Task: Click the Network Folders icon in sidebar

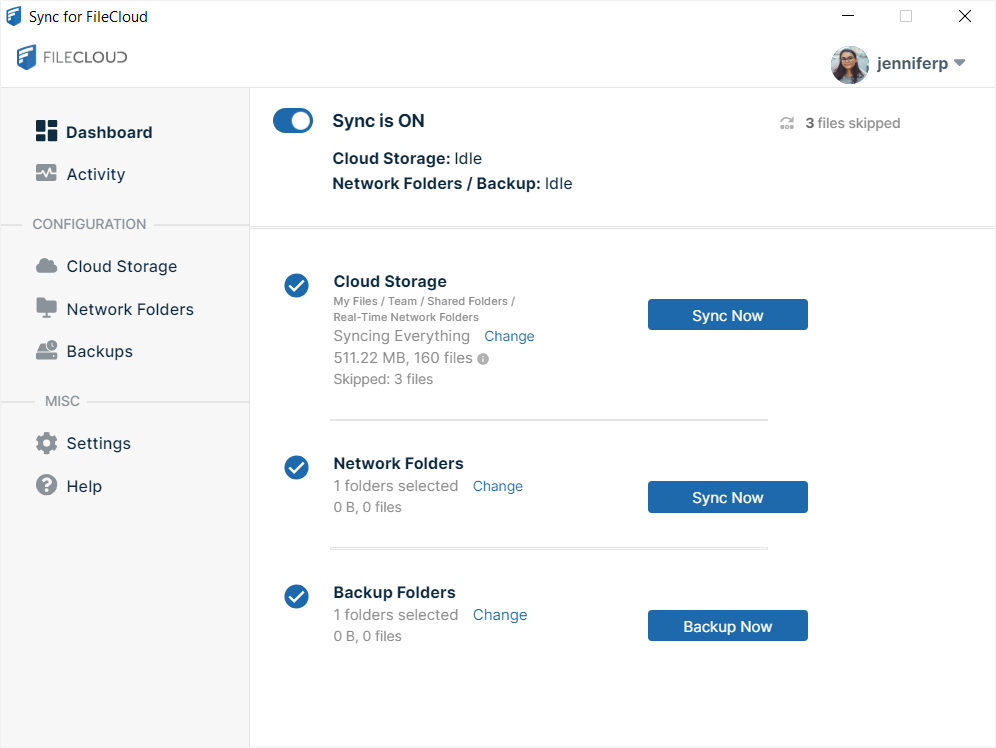Action: tap(46, 308)
